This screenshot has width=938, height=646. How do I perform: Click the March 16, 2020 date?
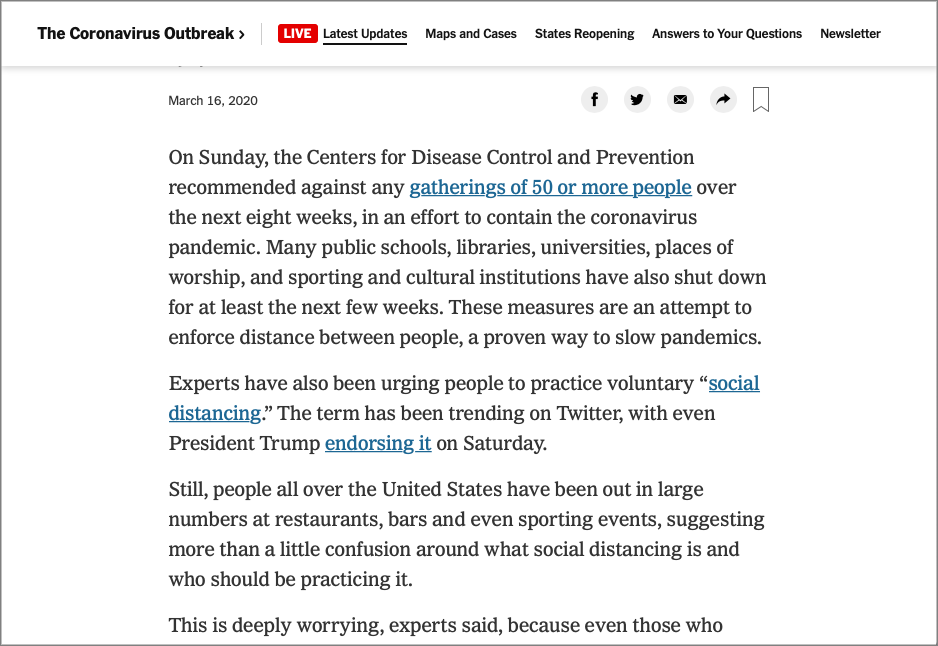point(213,101)
